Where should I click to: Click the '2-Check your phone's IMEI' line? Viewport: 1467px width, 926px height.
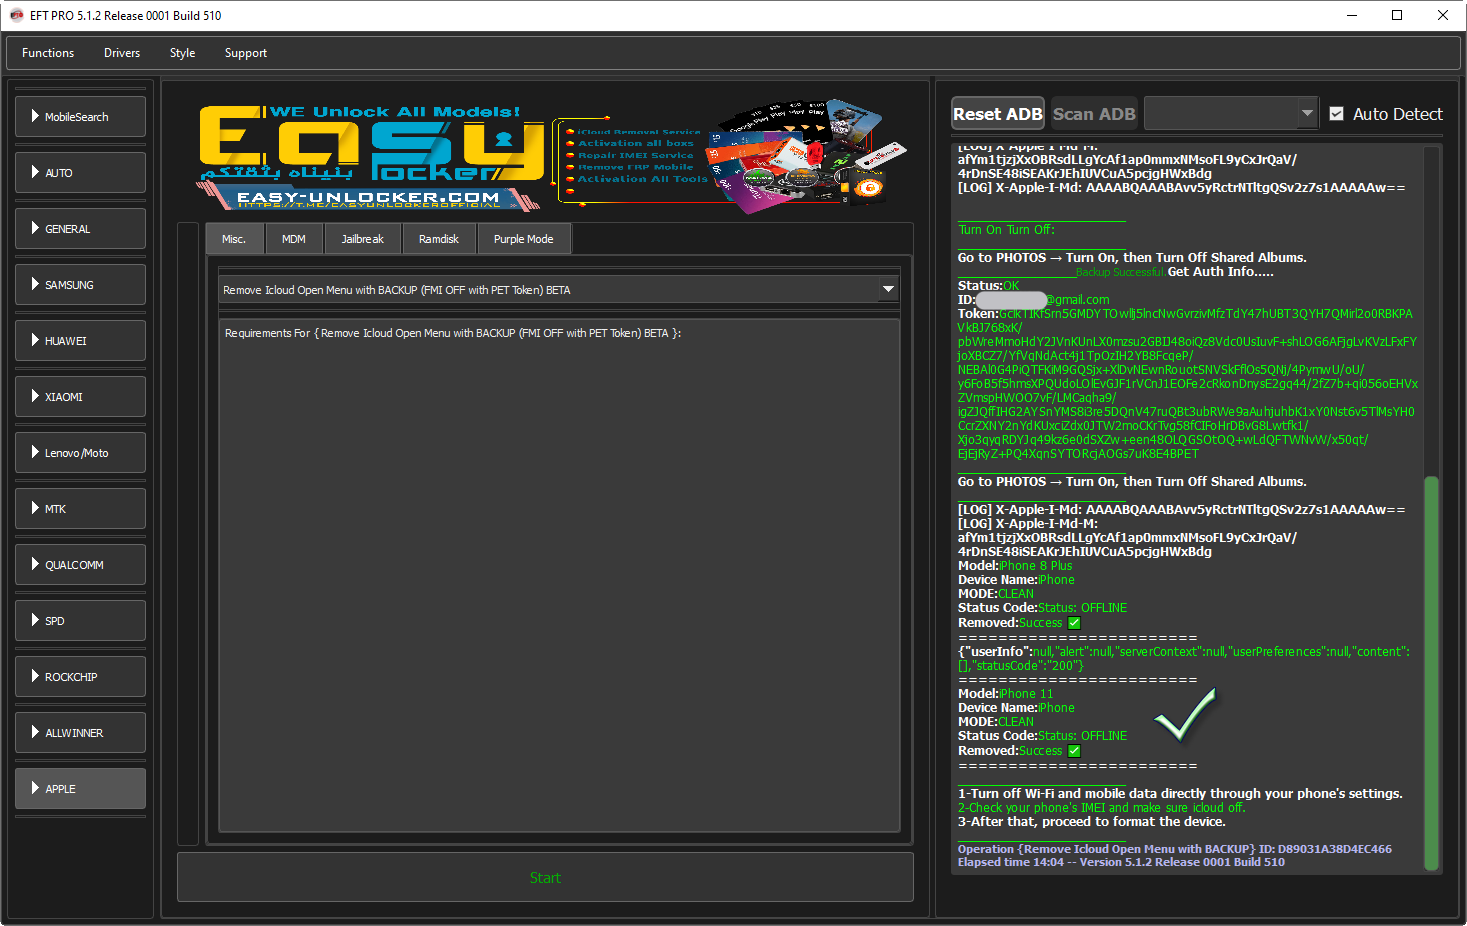point(1101,807)
